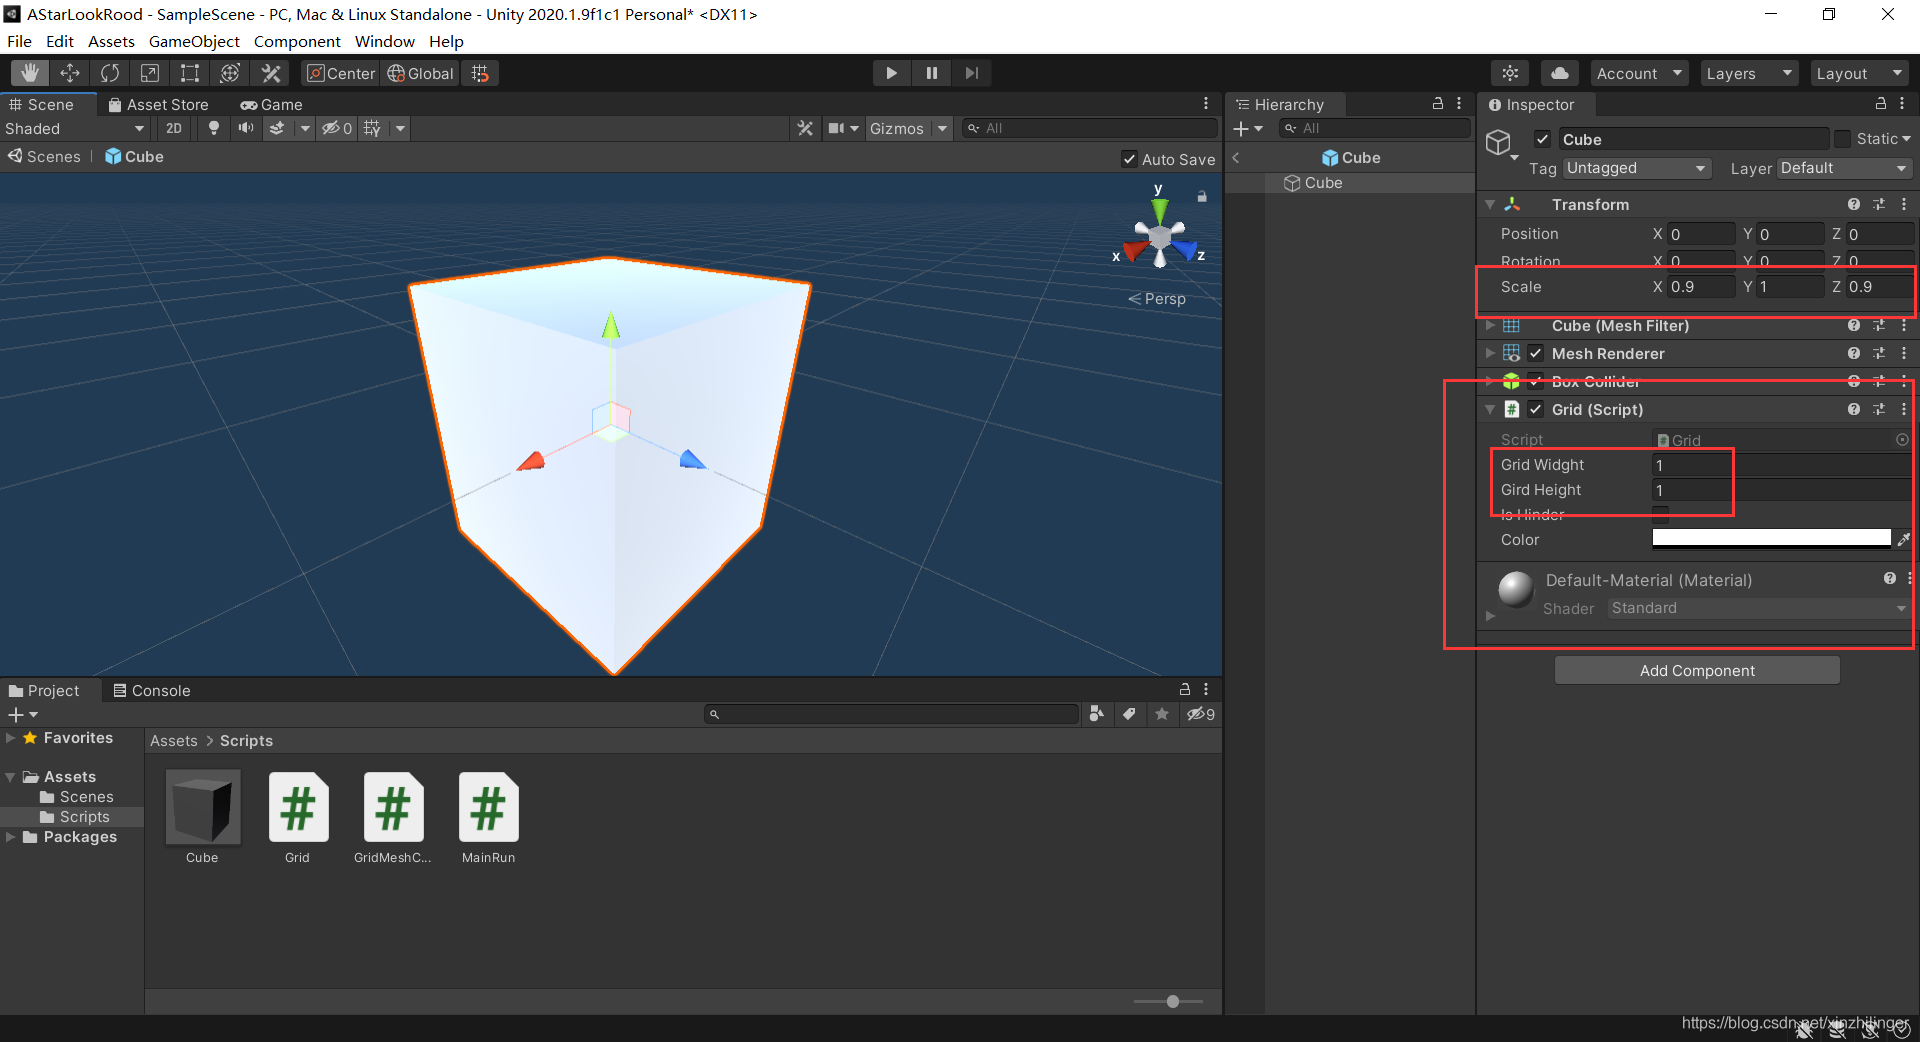Collapse the Transform component

1490,204
